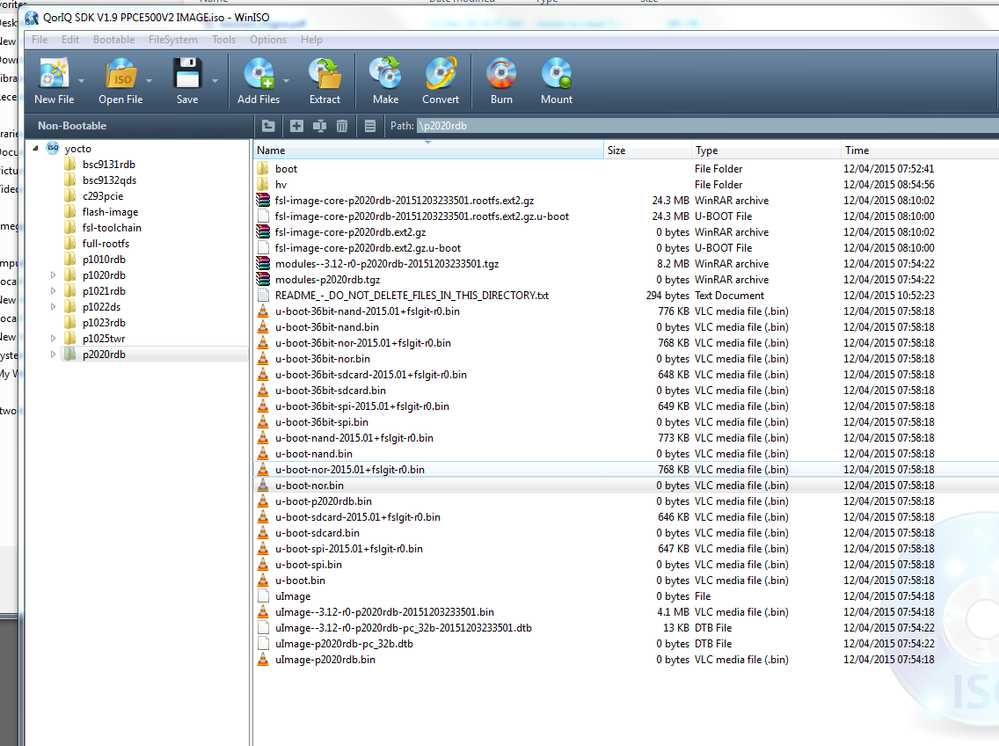Image resolution: width=999 pixels, height=746 pixels.
Task: Click the Extract toolbar icon
Action: (325, 73)
